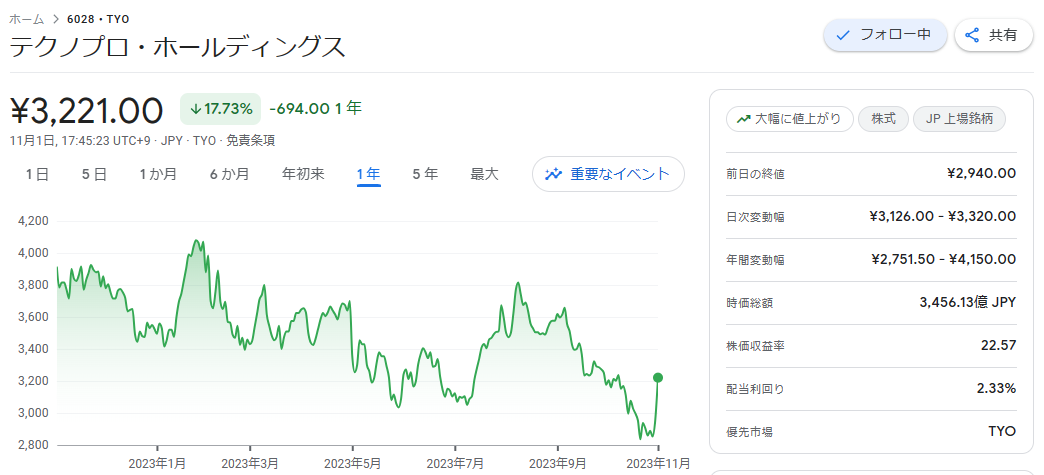Click the 2023年1月 axis label

coord(158,462)
